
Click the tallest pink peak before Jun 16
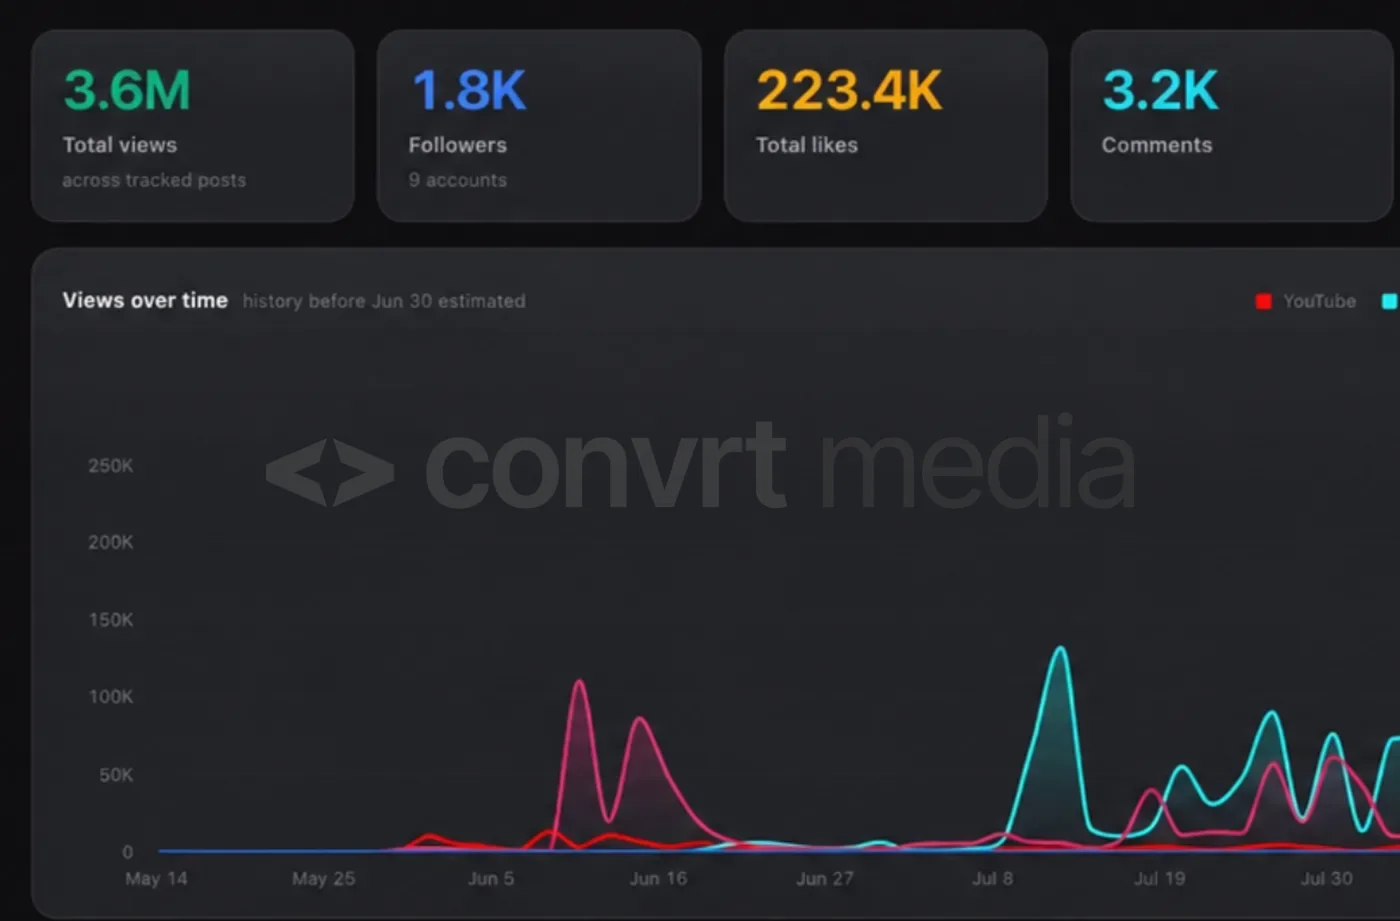(579, 683)
